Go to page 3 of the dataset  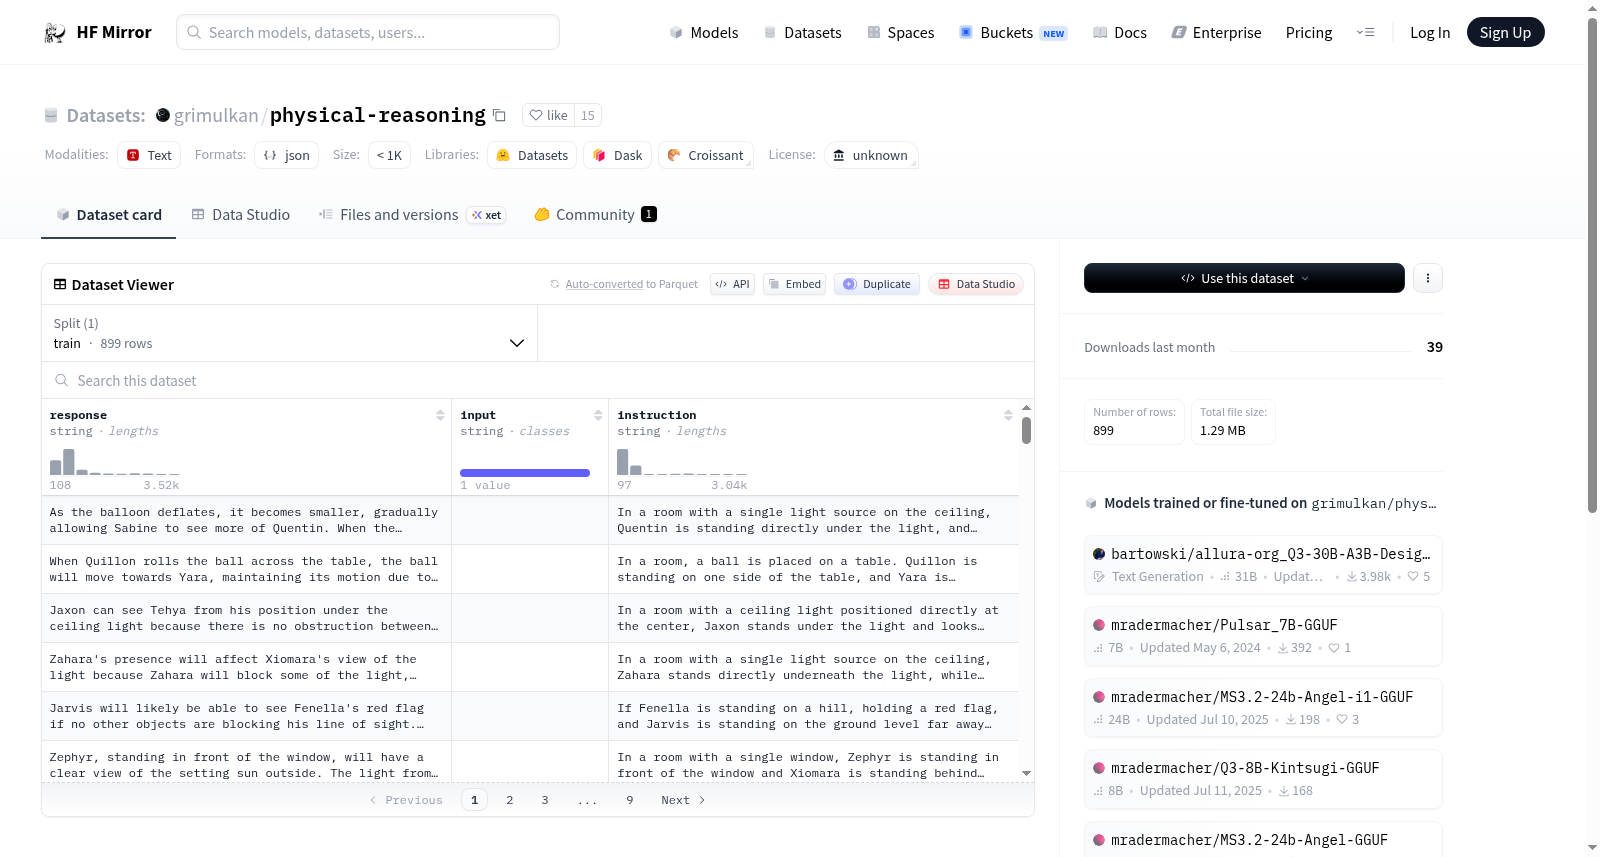pyautogui.click(x=545, y=800)
